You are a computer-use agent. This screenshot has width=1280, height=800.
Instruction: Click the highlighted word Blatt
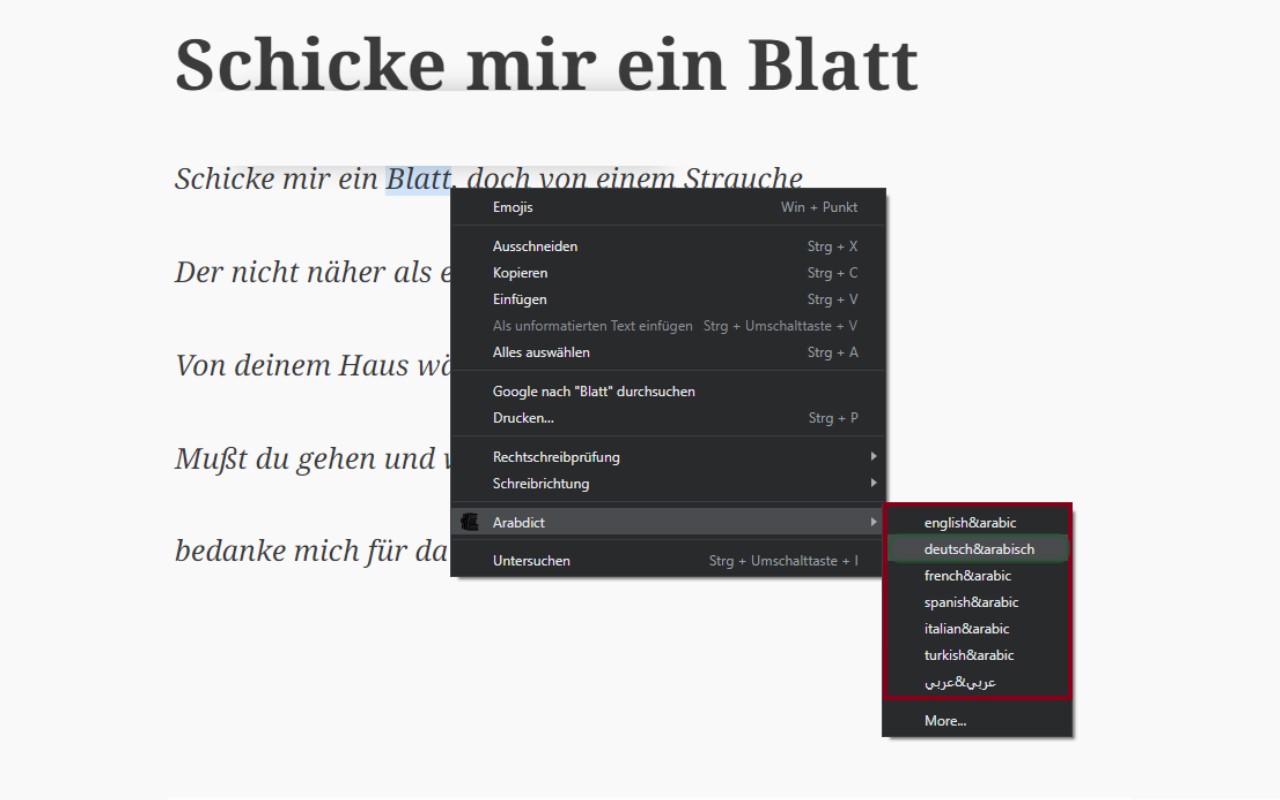click(418, 180)
